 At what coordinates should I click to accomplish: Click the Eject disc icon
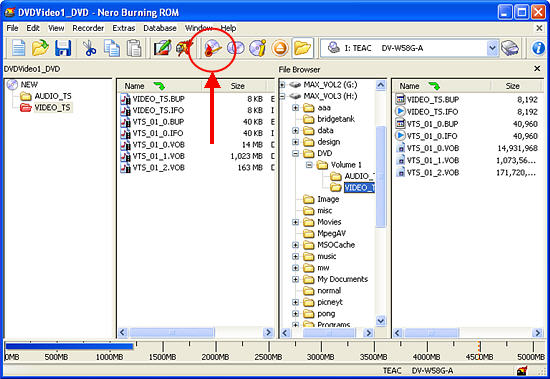point(280,48)
